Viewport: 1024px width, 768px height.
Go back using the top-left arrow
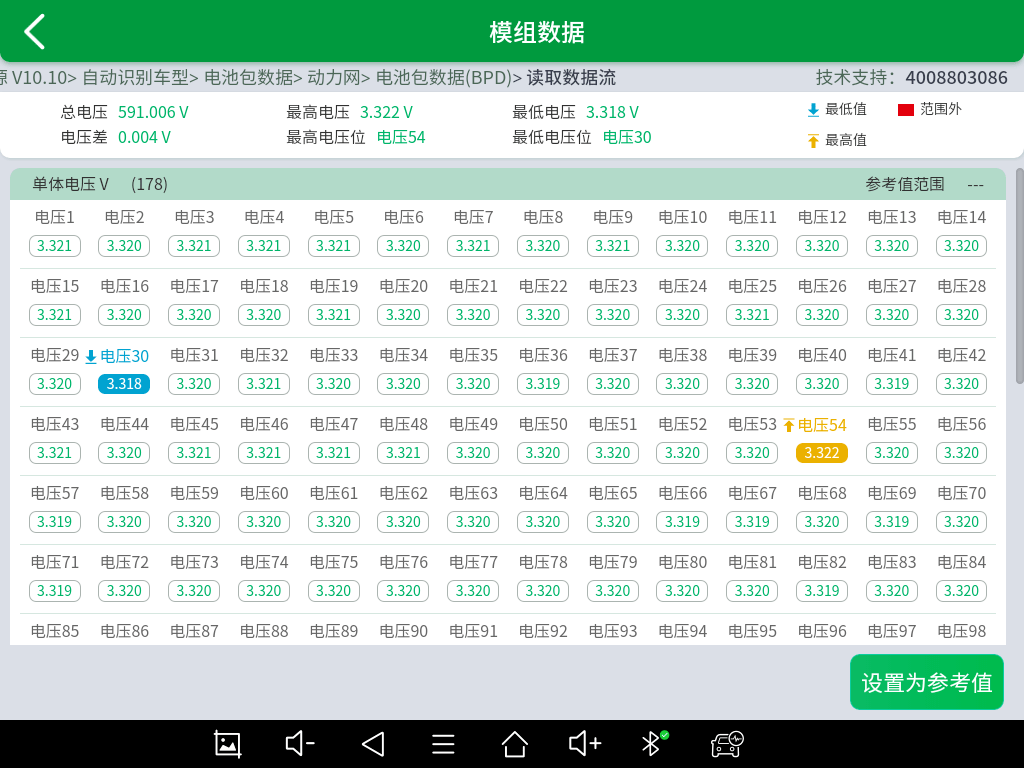(x=35, y=31)
